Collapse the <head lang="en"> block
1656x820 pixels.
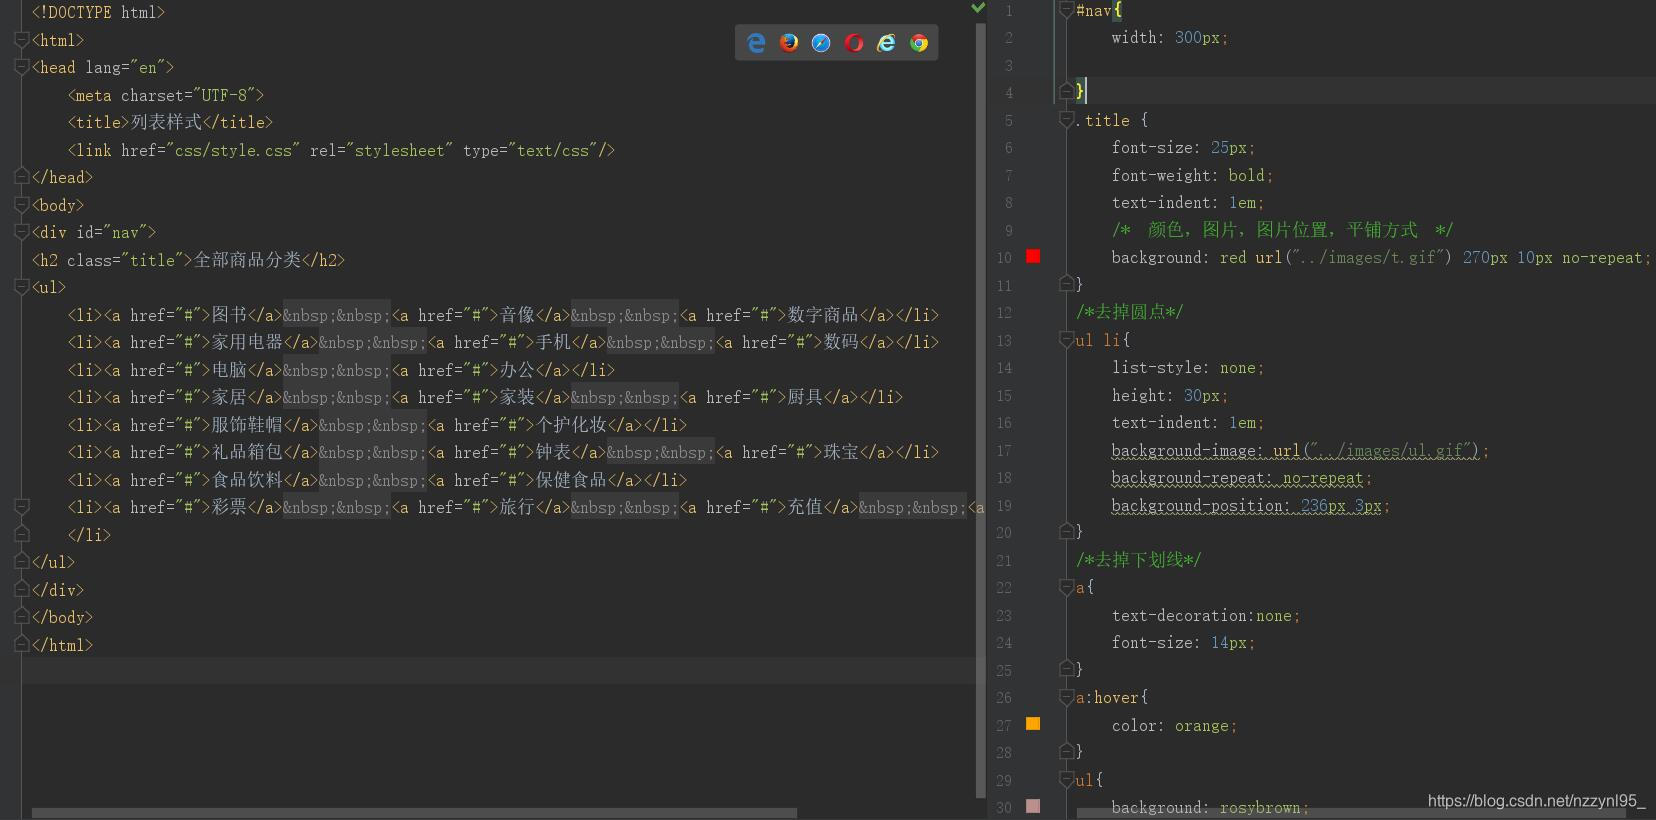[22, 67]
